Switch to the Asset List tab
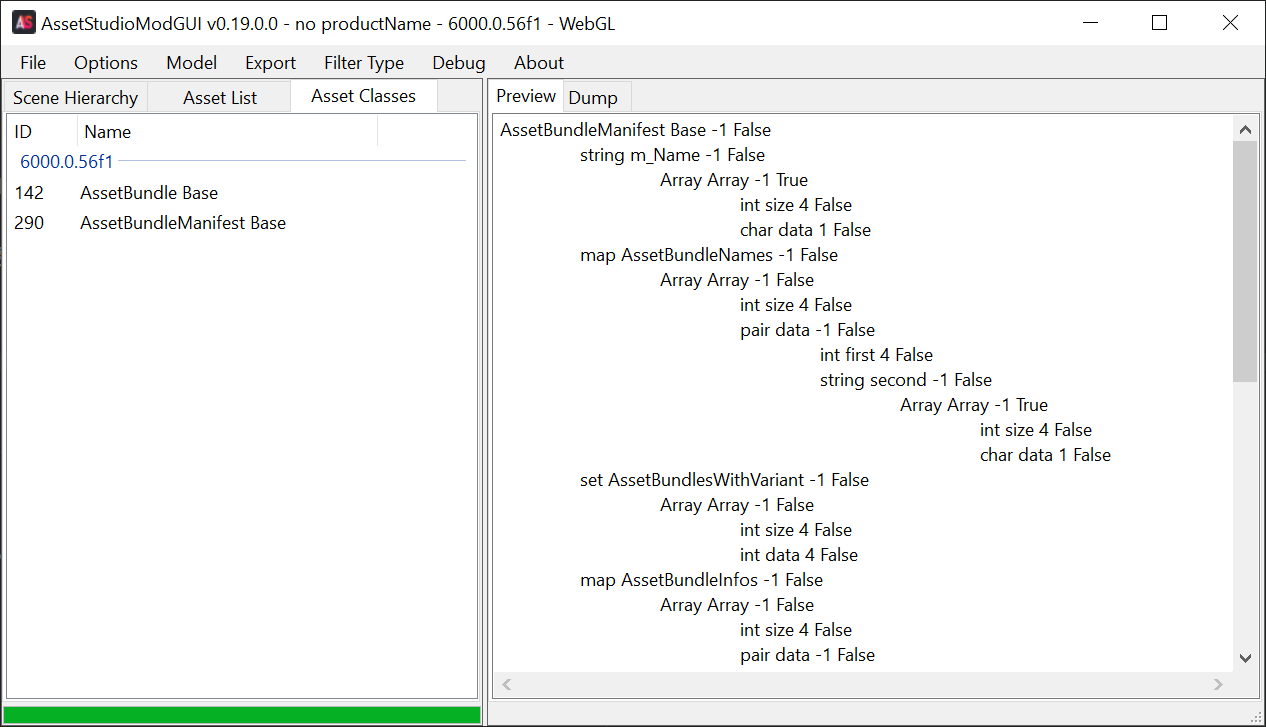The width and height of the screenshot is (1266, 727). 220,98
